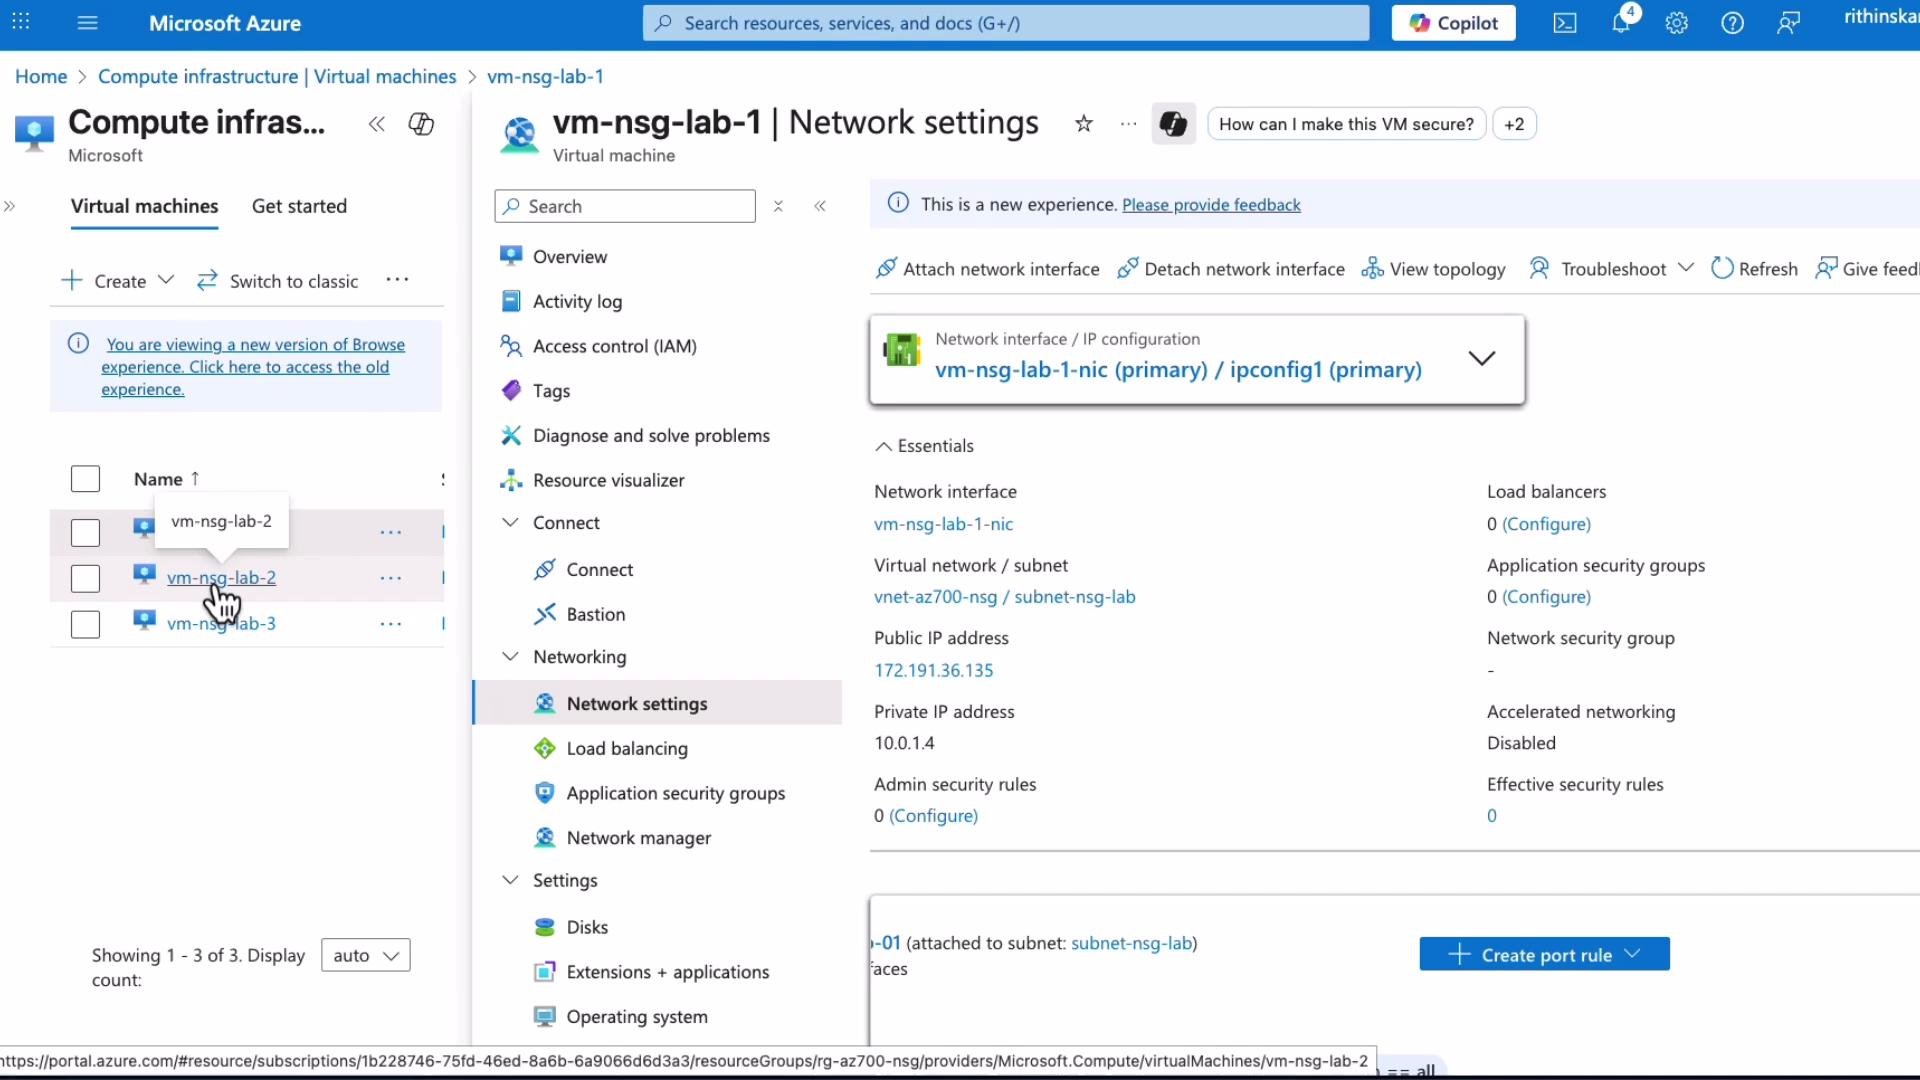Open more commands ellipsis next to Switch to classic
The height and width of the screenshot is (1080, 1920).
(x=397, y=280)
